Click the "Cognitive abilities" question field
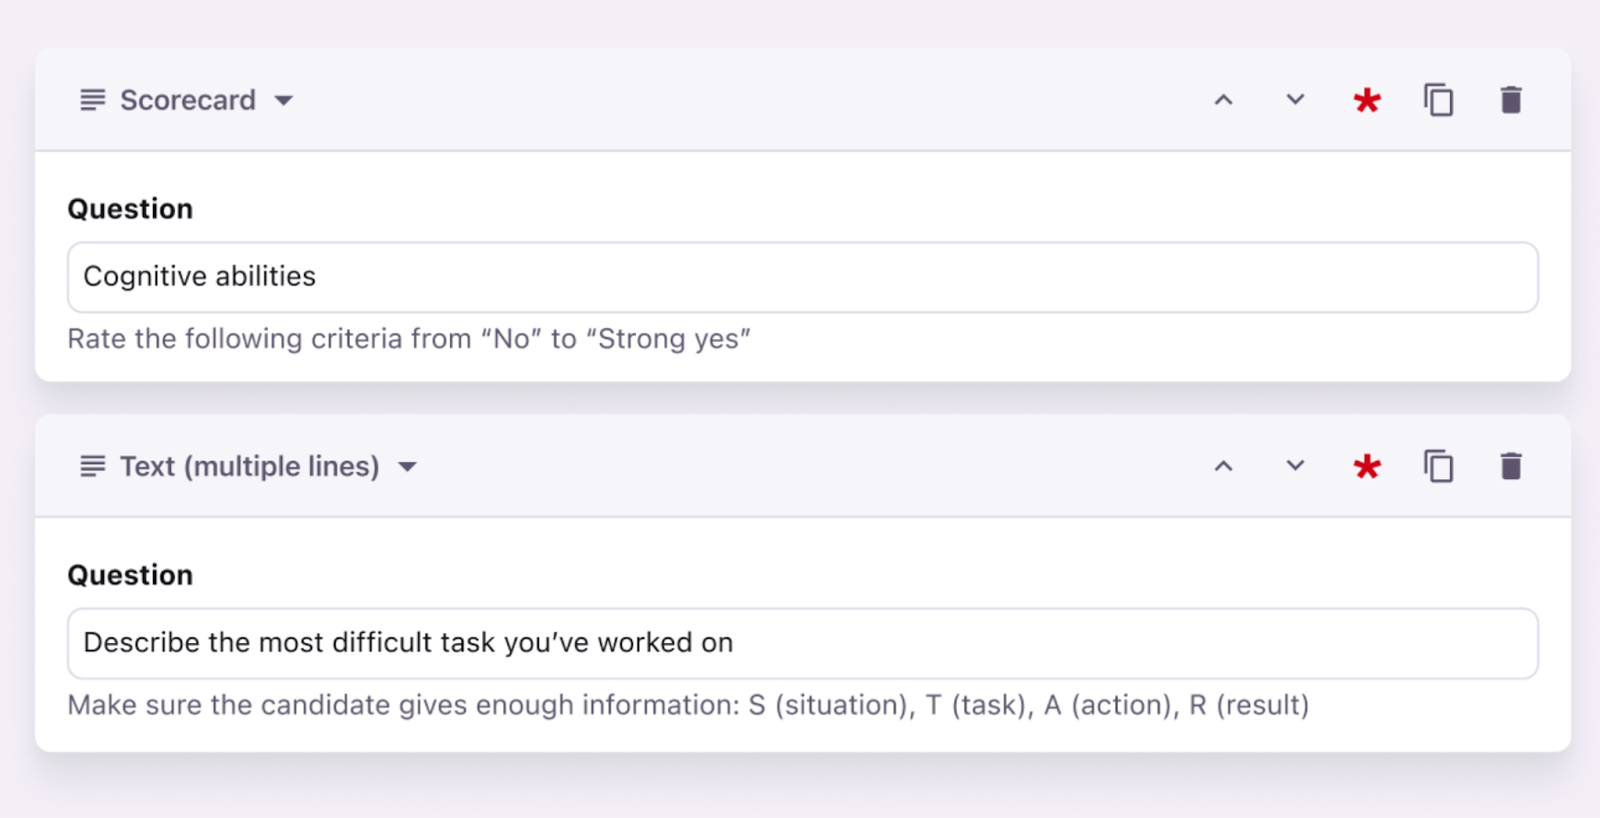Screen dimensions: 1600x818 (x=802, y=277)
